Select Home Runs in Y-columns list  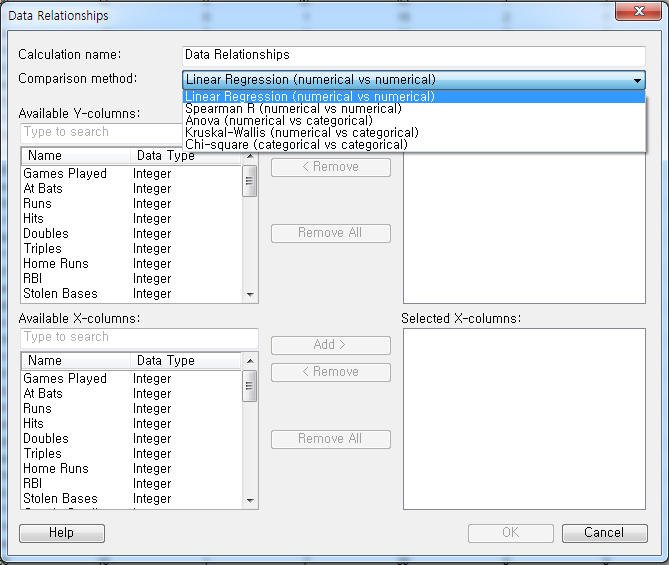(131, 263)
